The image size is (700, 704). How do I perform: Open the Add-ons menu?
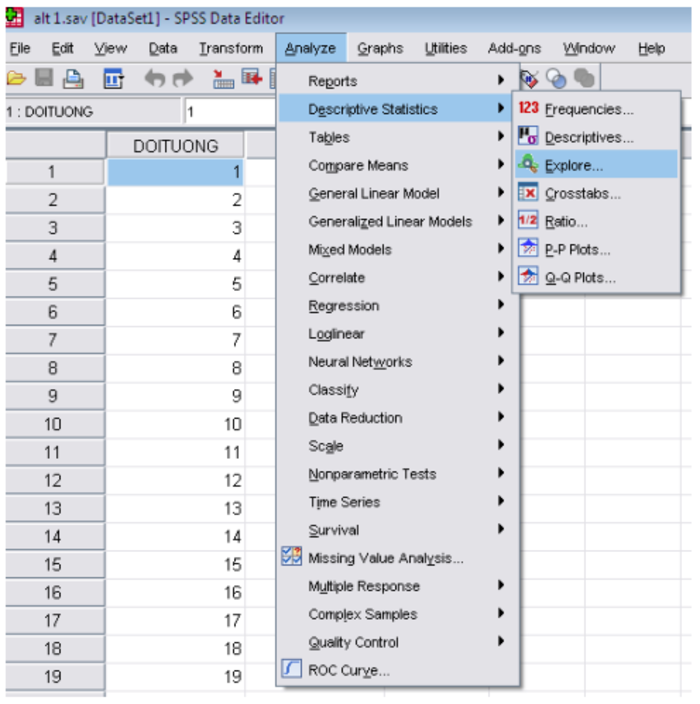coord(515,48)
